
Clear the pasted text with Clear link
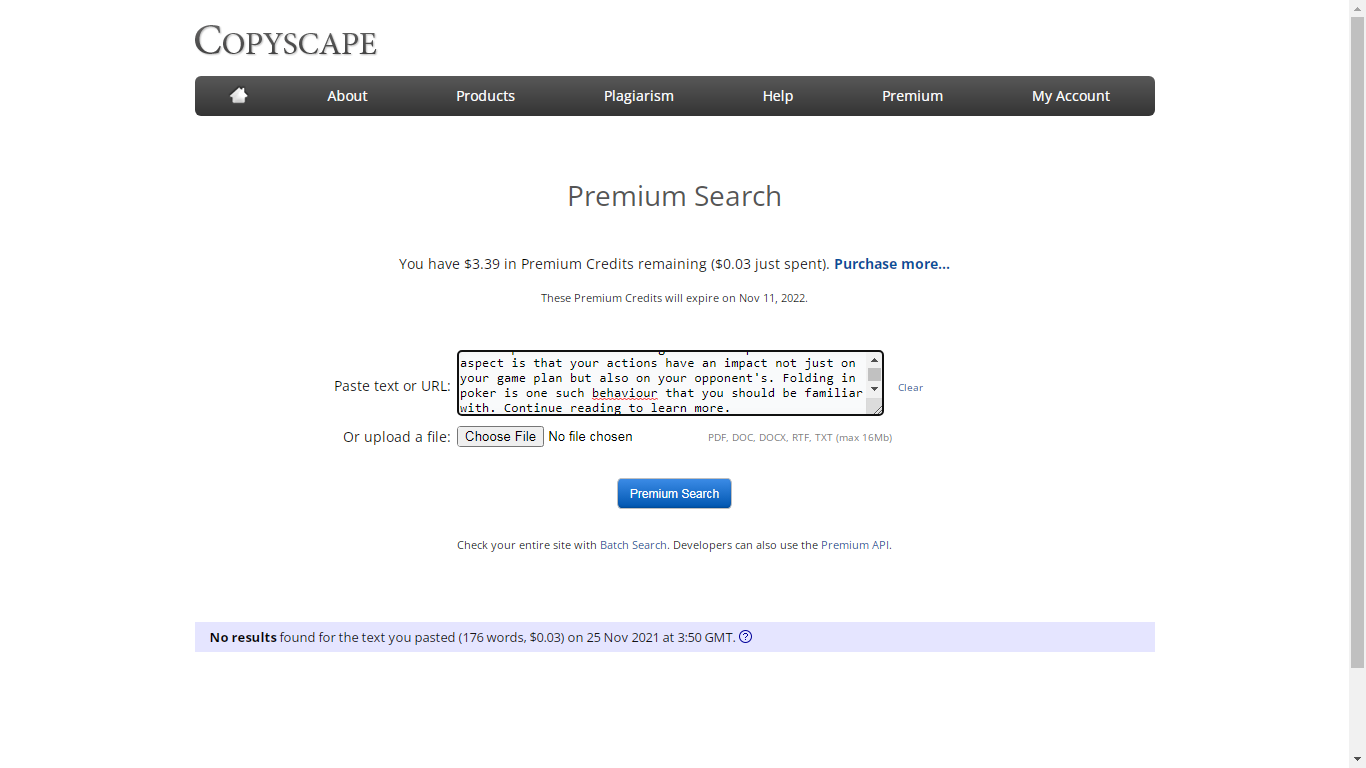910,387
